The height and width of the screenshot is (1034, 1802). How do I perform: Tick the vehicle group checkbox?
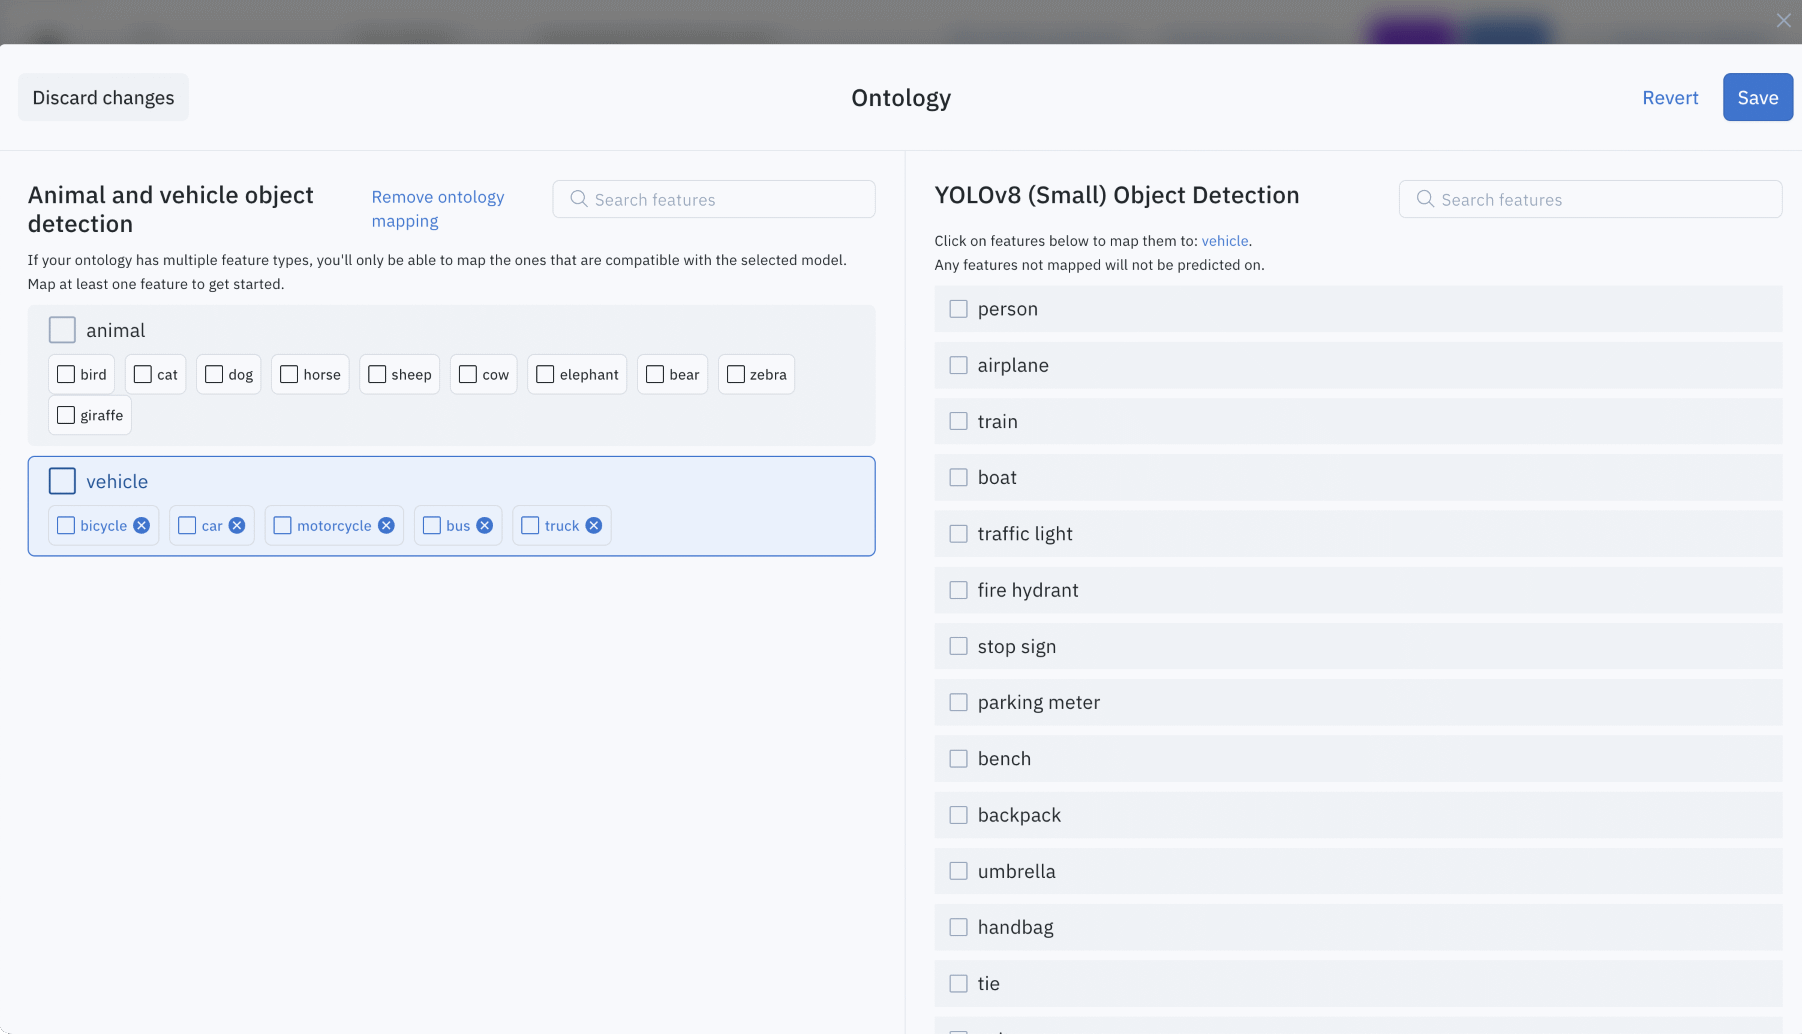point(62,481)
